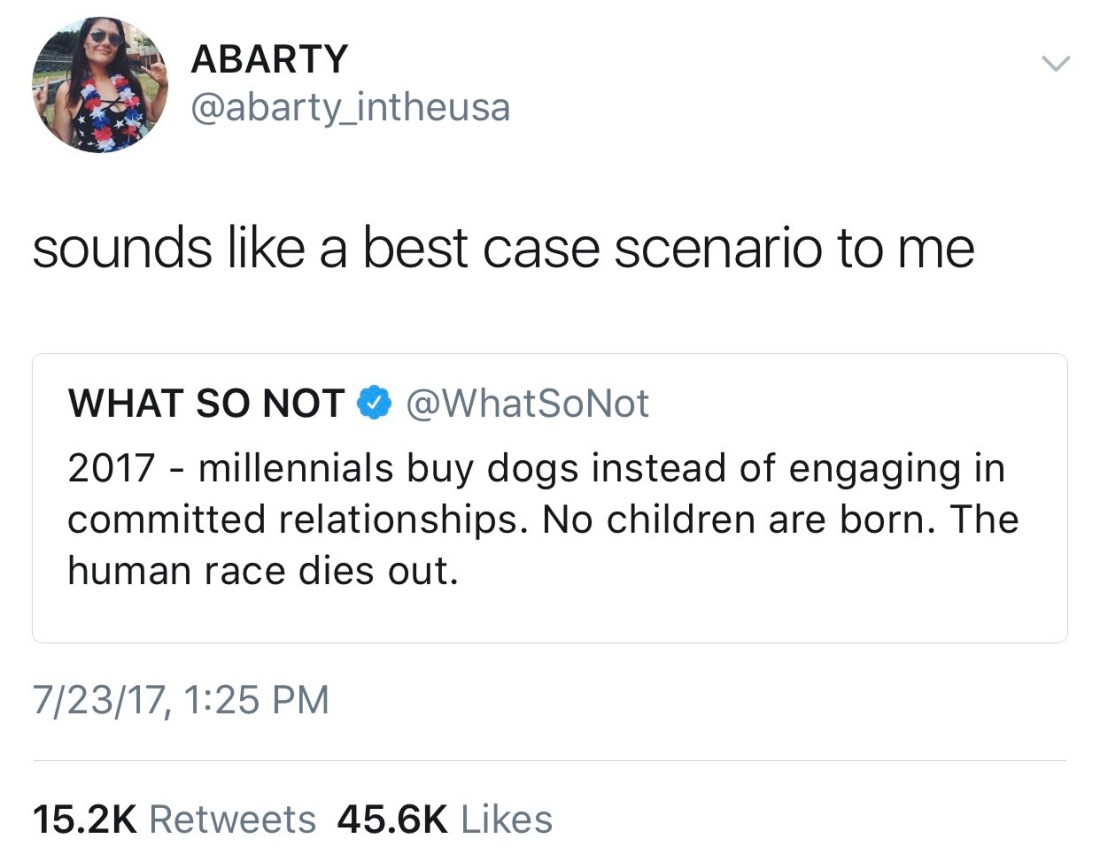Click the word "born" in quoted tweet

coord(884,520)
